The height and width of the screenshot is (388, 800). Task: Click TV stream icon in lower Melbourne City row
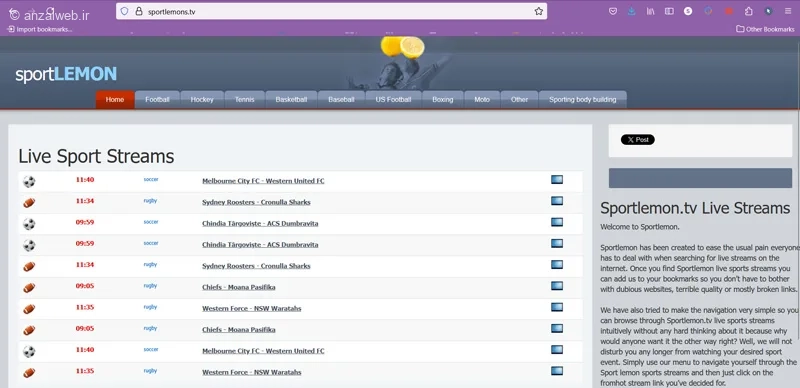(557, 349)
